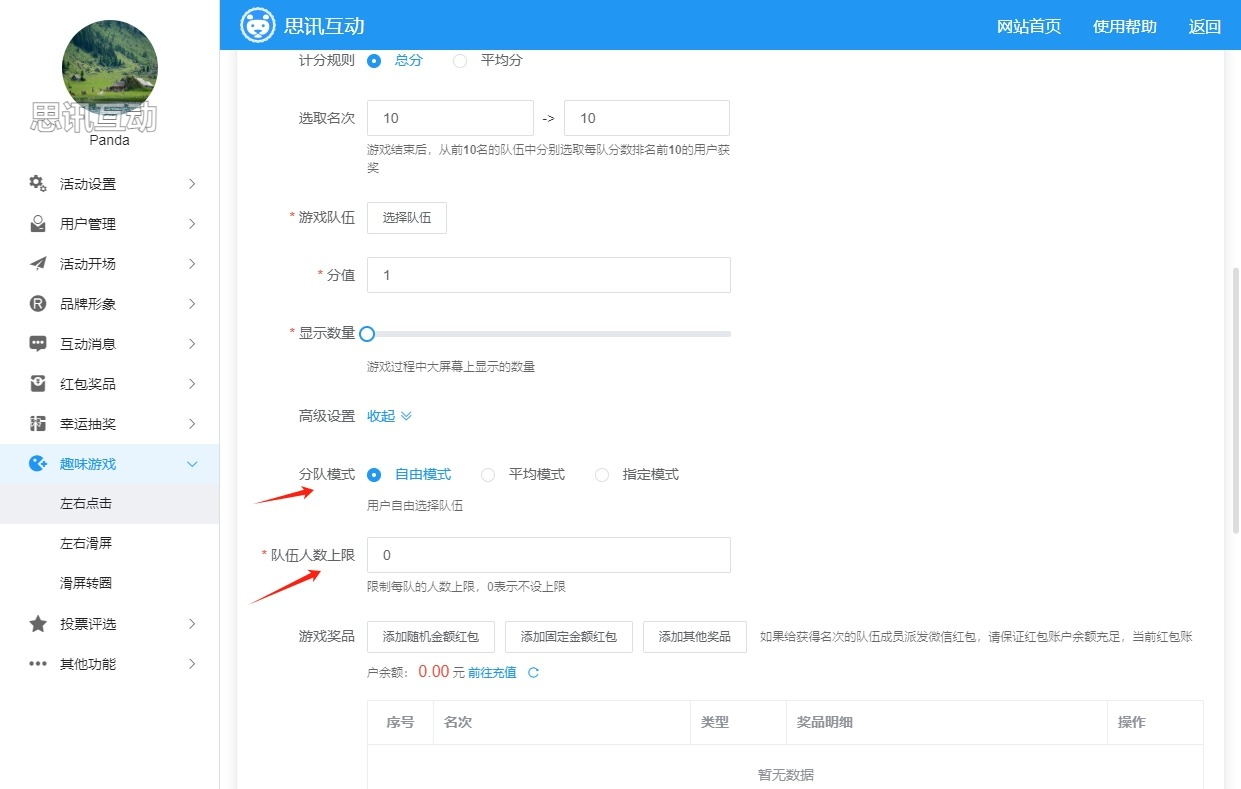Screen dimensions: 1241x789
Task: Open 红包奖品 sidebar menu
Action: click(109, 383)
